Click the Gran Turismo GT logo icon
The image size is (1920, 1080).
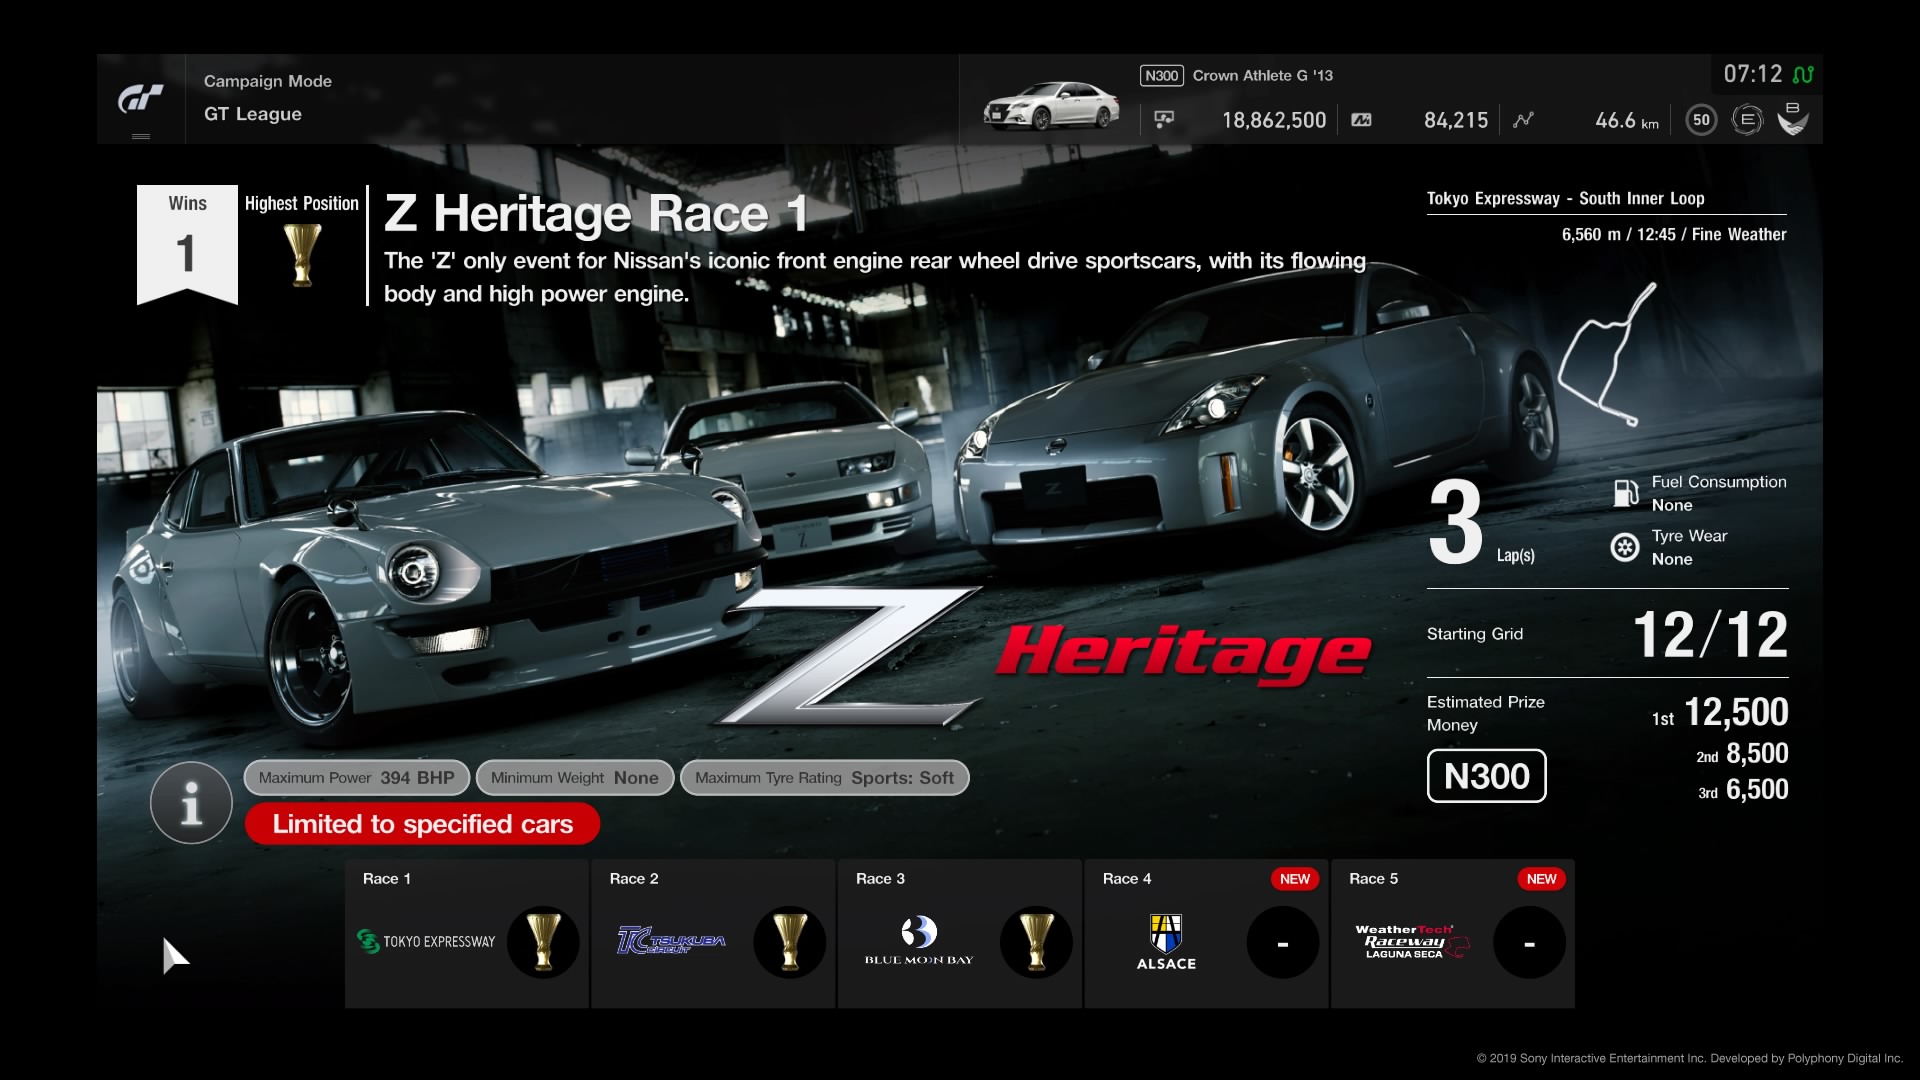(x=141, y=99)
